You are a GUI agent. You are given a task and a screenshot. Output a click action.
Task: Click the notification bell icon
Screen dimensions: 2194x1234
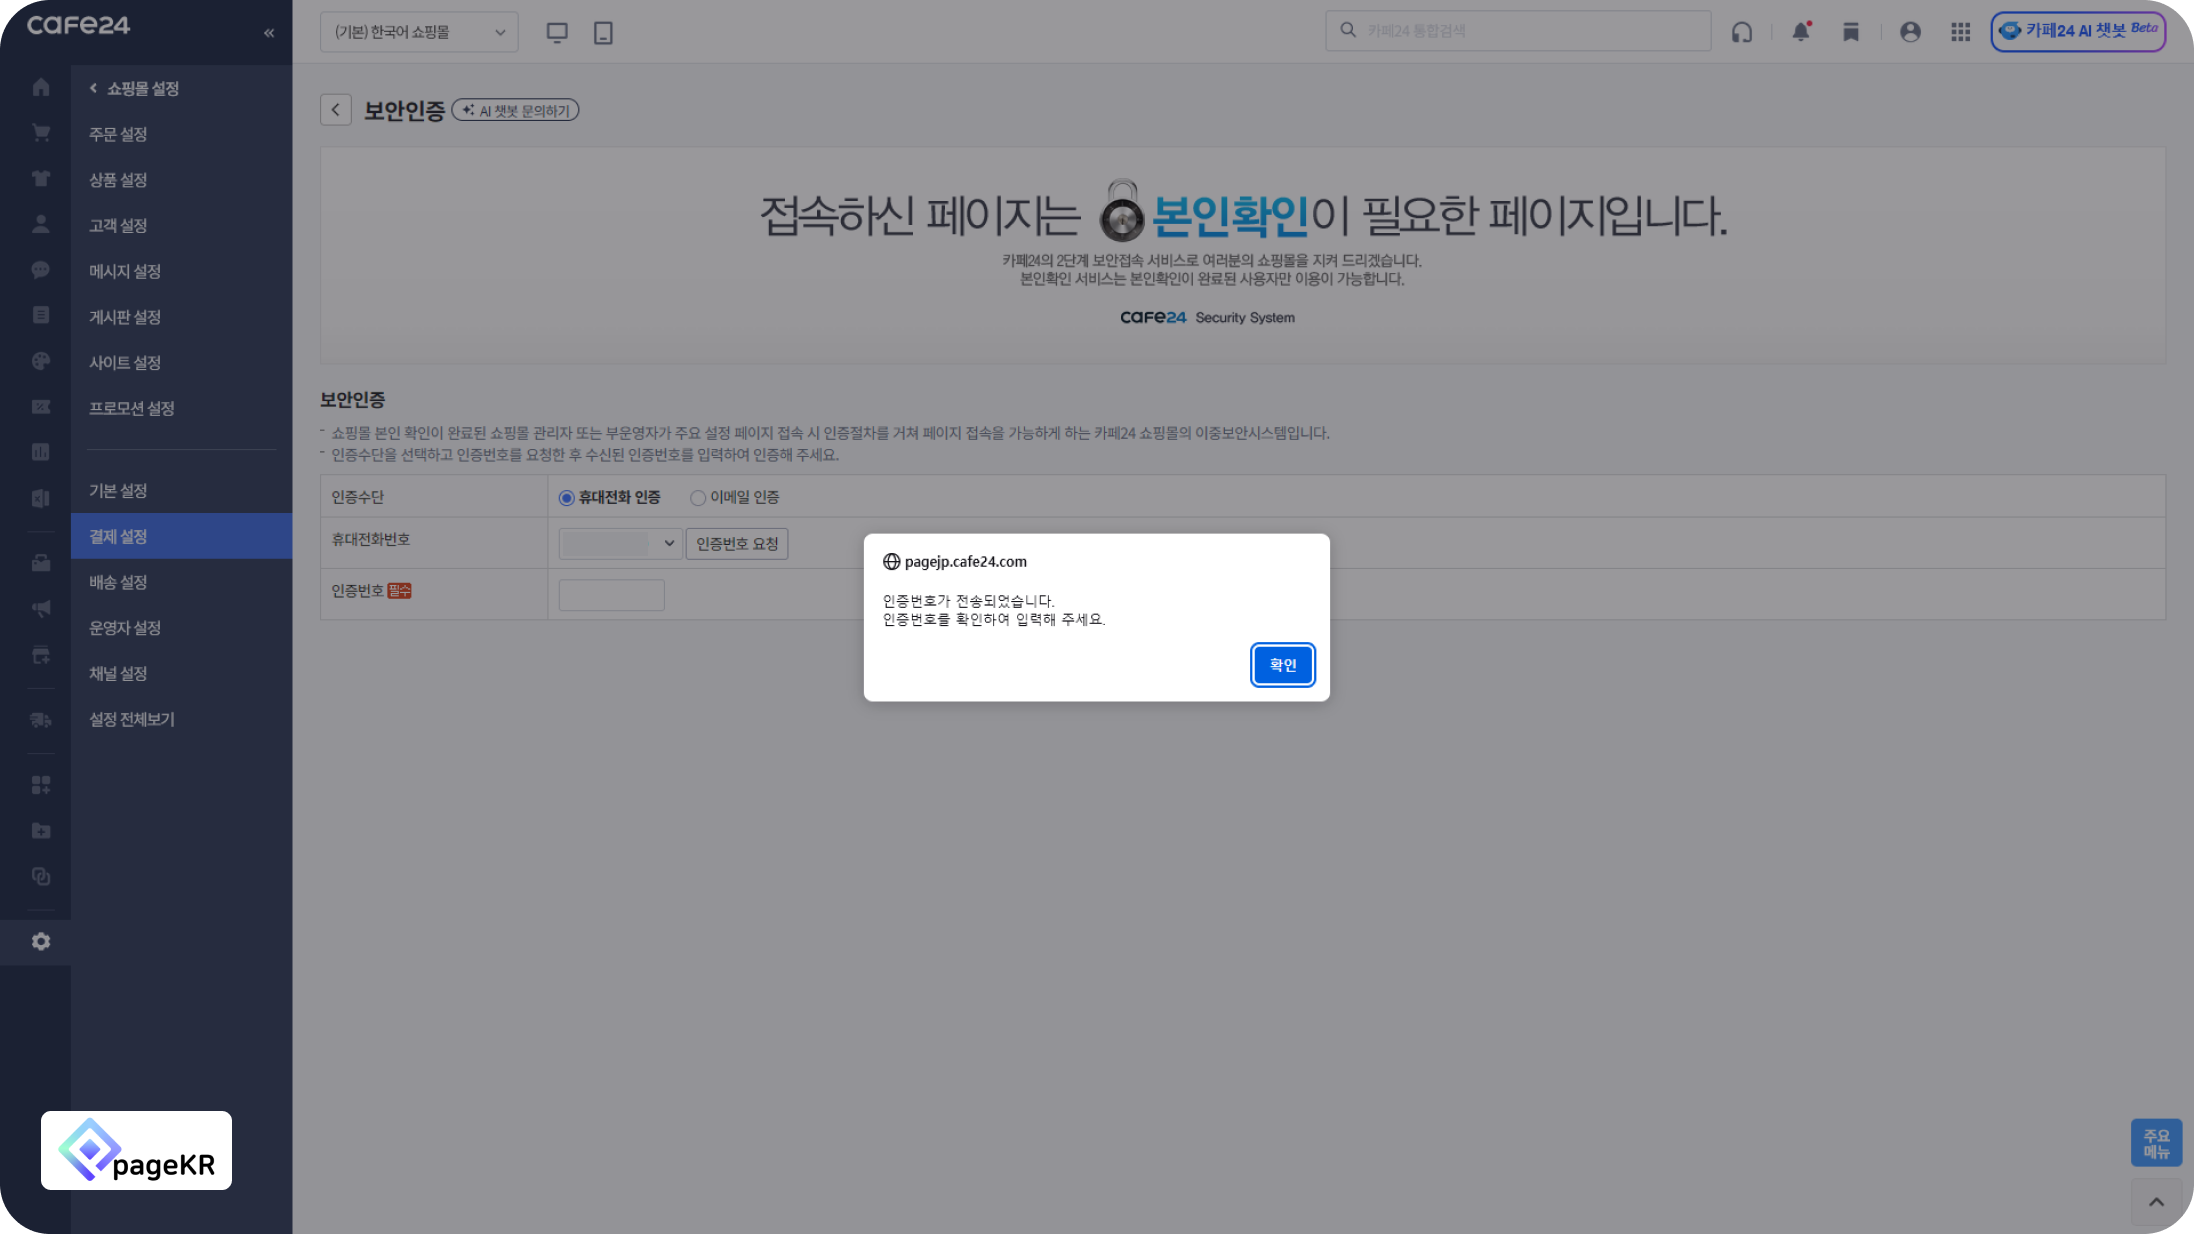(1800, 32)
